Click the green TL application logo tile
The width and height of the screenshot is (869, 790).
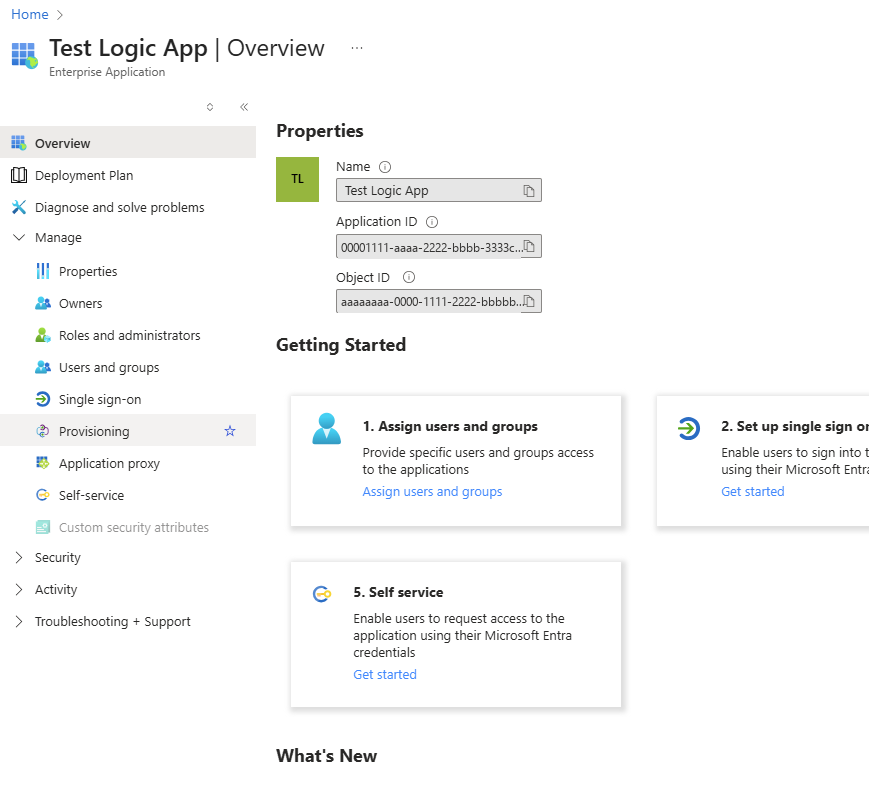[298, 179]
